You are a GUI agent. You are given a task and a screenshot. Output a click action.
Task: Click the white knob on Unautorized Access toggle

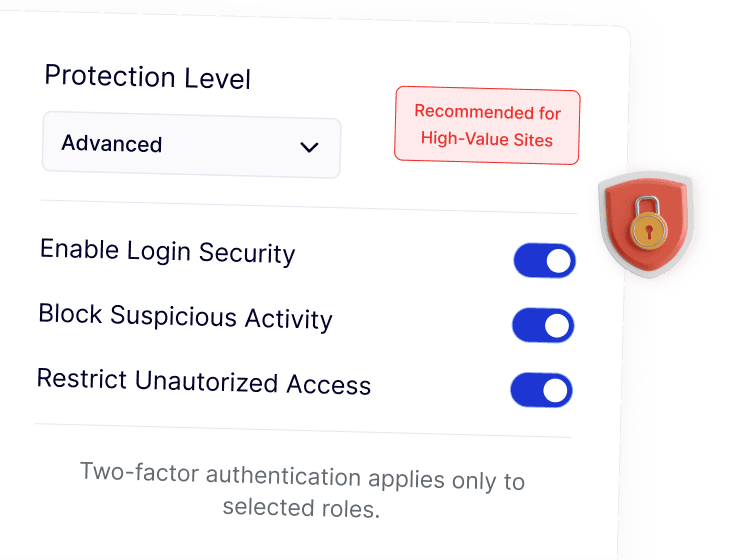[556, 390]
